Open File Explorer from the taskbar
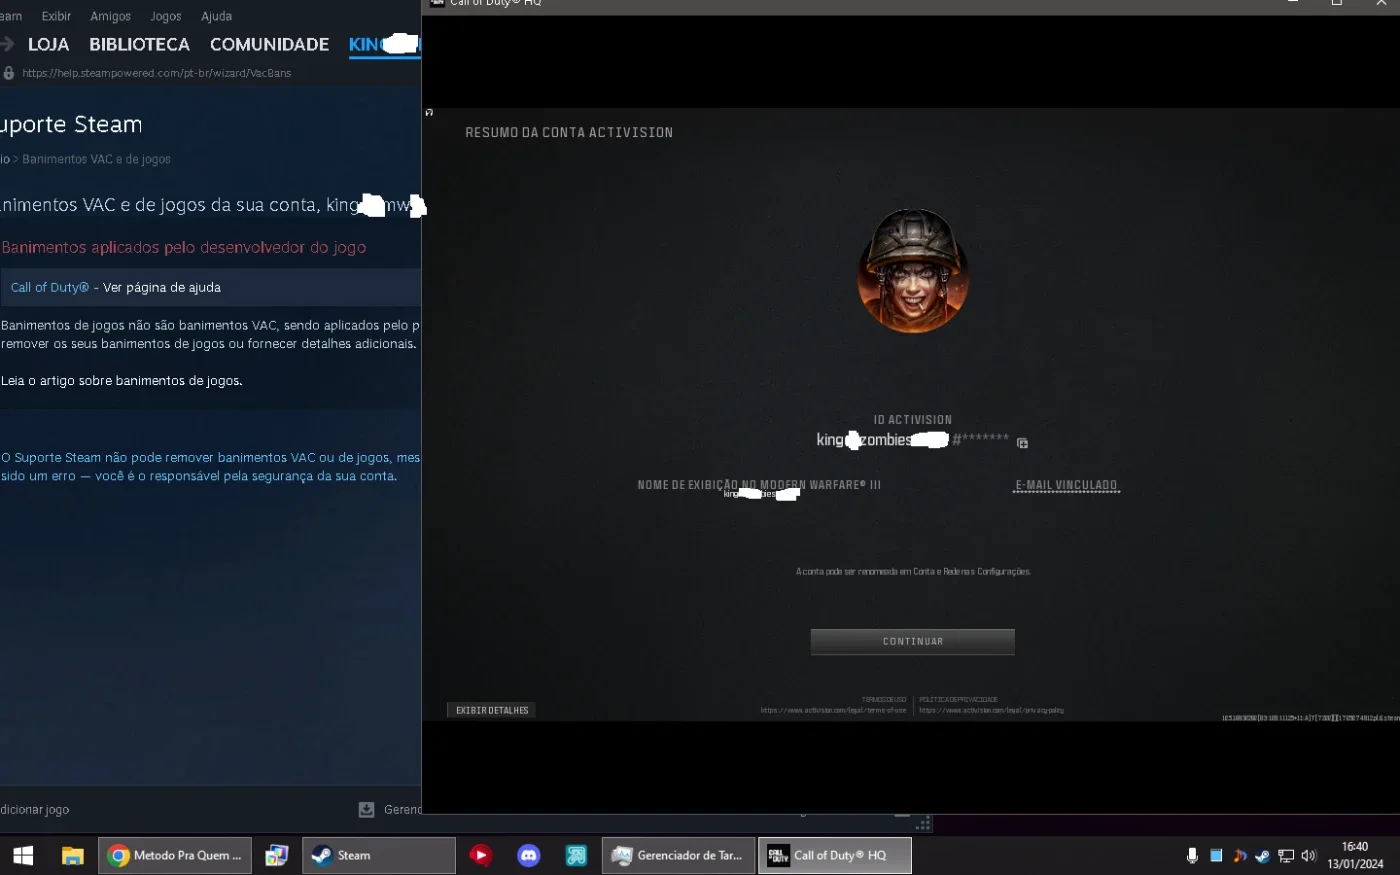1400x875 pixels. click(72, 855)
